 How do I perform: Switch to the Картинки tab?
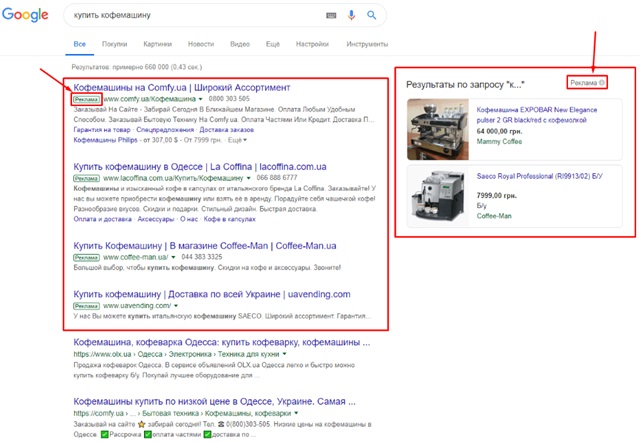[x=158, y=44]
